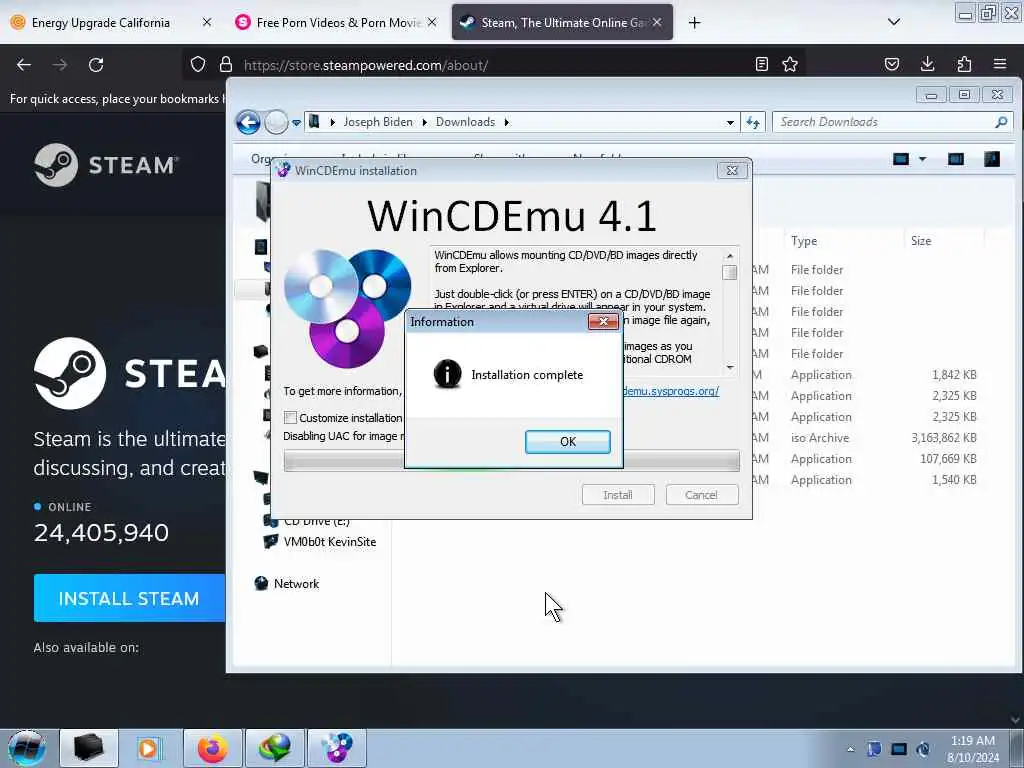1024x768 pixels.
Task: Open the Firefox downloads panel
Action: point(927,64)
